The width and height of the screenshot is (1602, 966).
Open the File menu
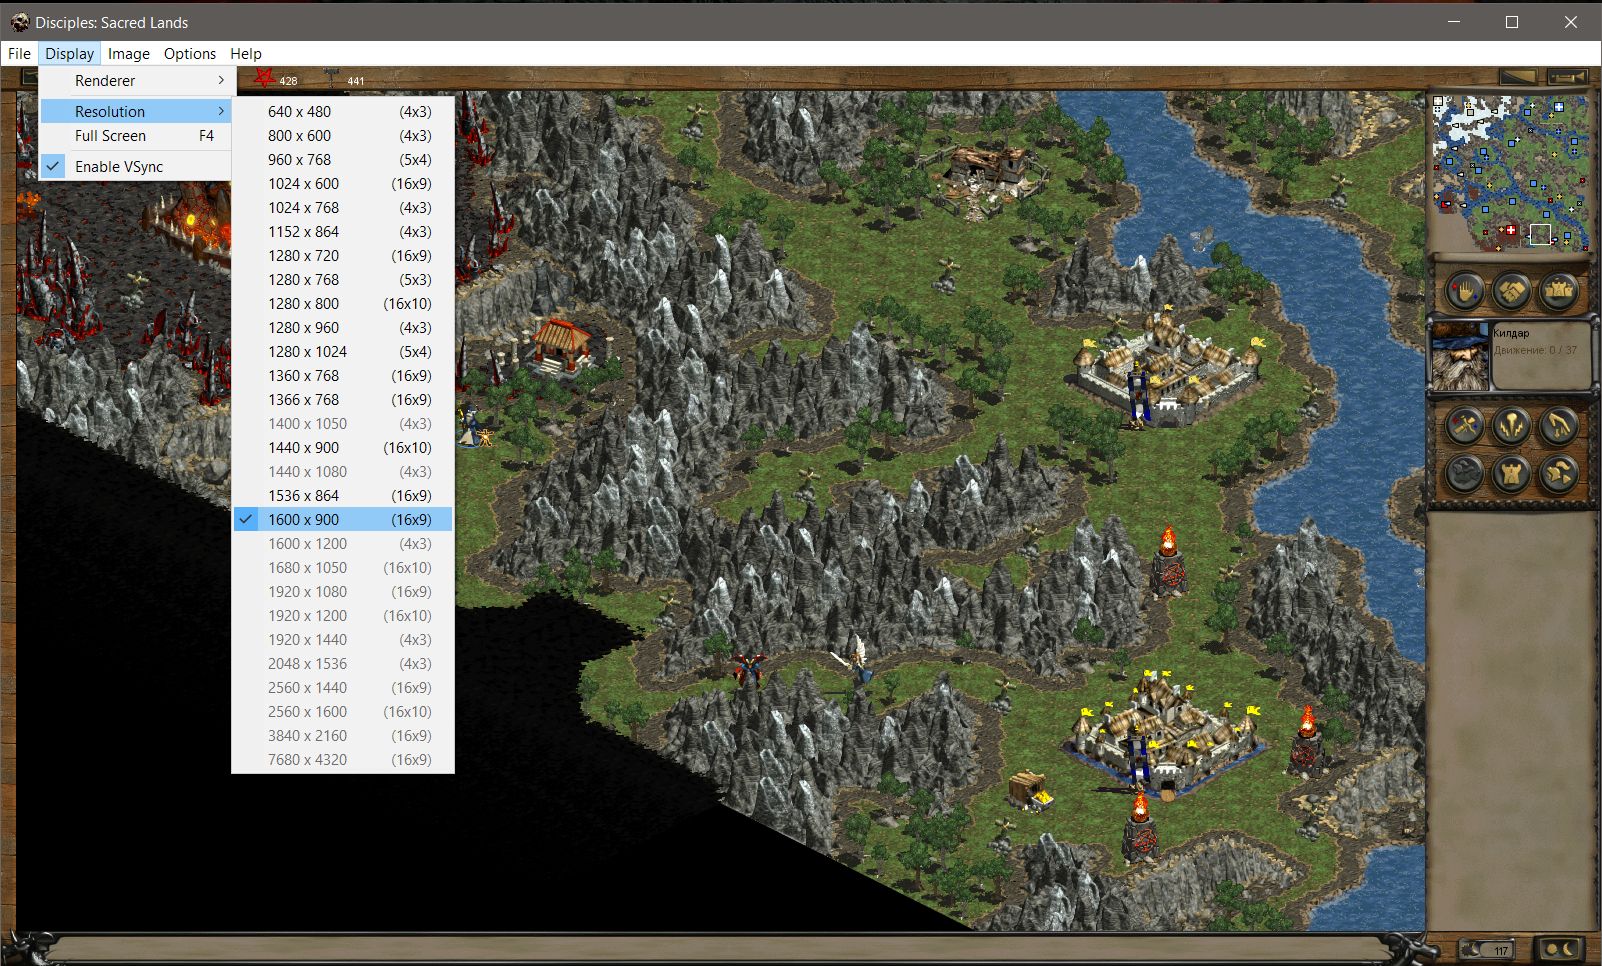click(20, 54)
